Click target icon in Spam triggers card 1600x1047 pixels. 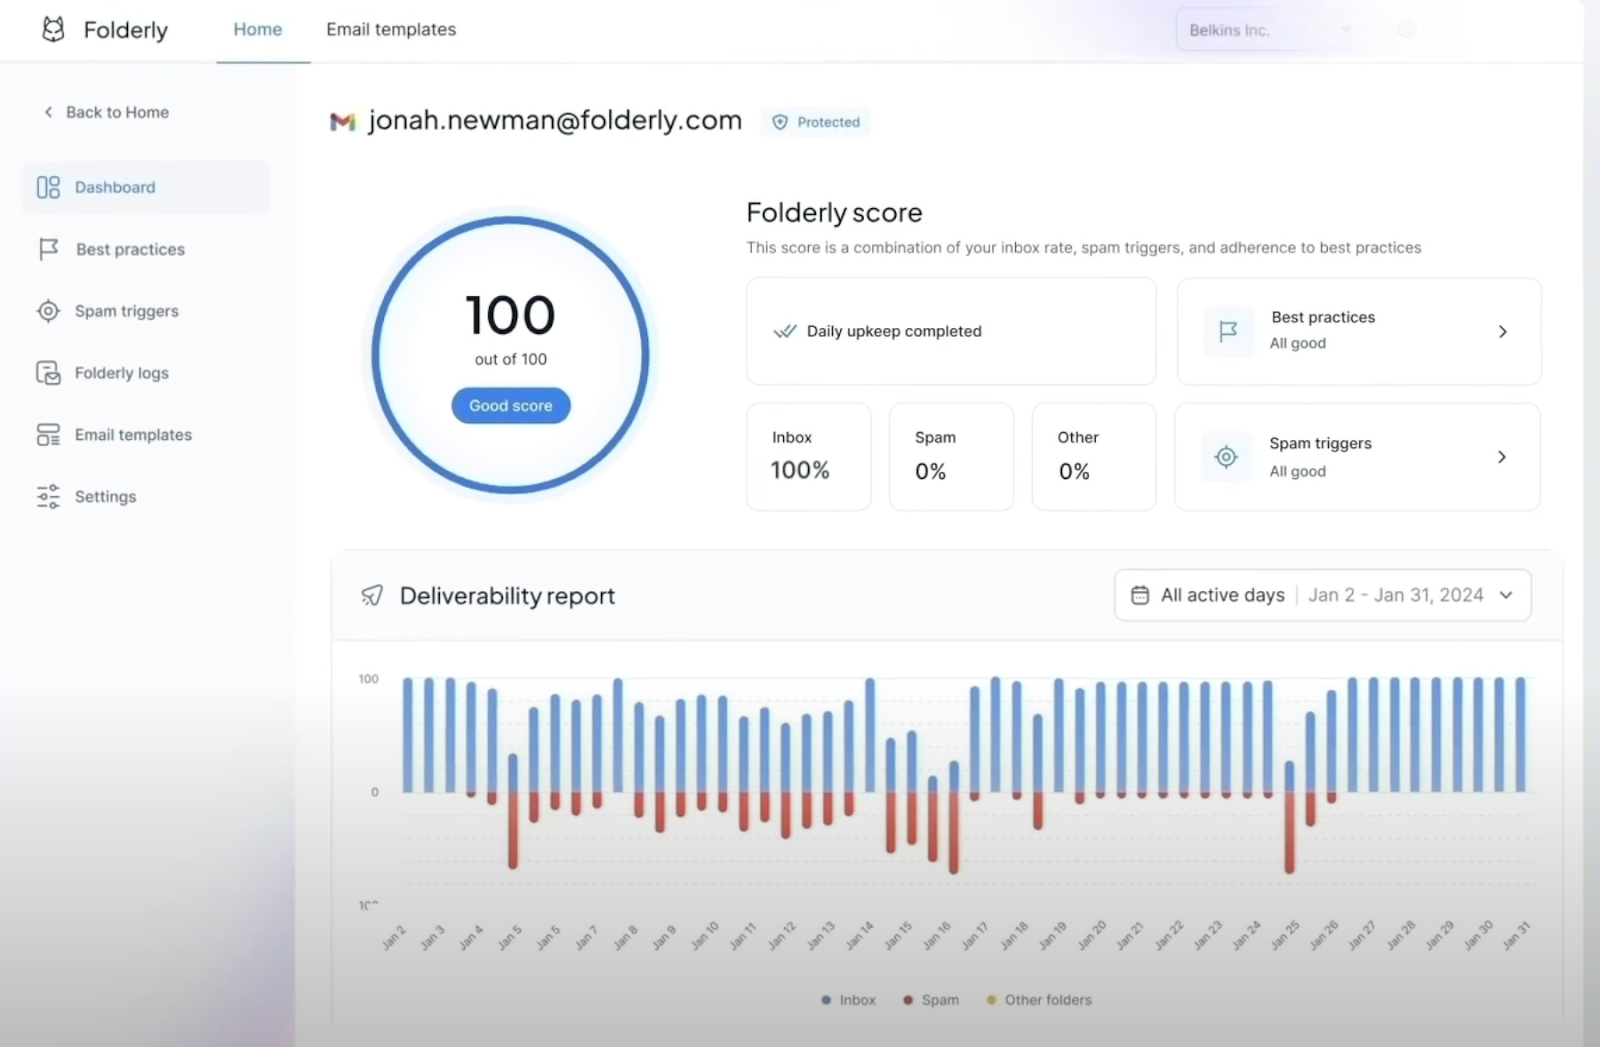(x=1226, y=457)
